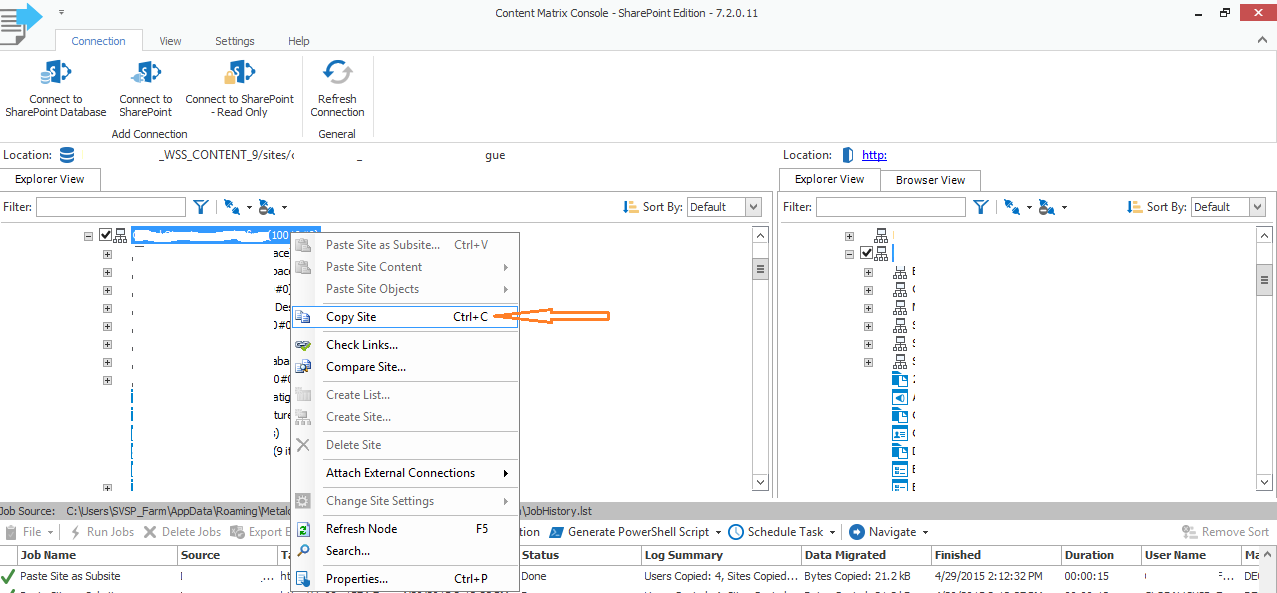Click the disconnect plug icon in right pane toolbar
The image size is (1277, 593).
[1046, 207]
